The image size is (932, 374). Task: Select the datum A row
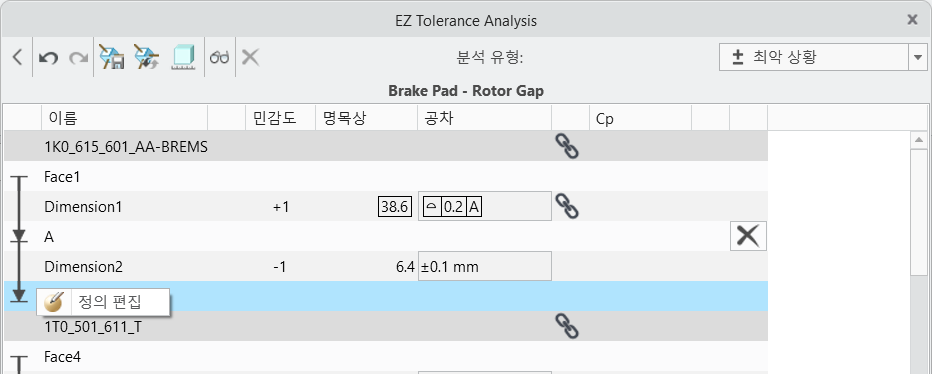pyautogui.click(x=386, y=236)
